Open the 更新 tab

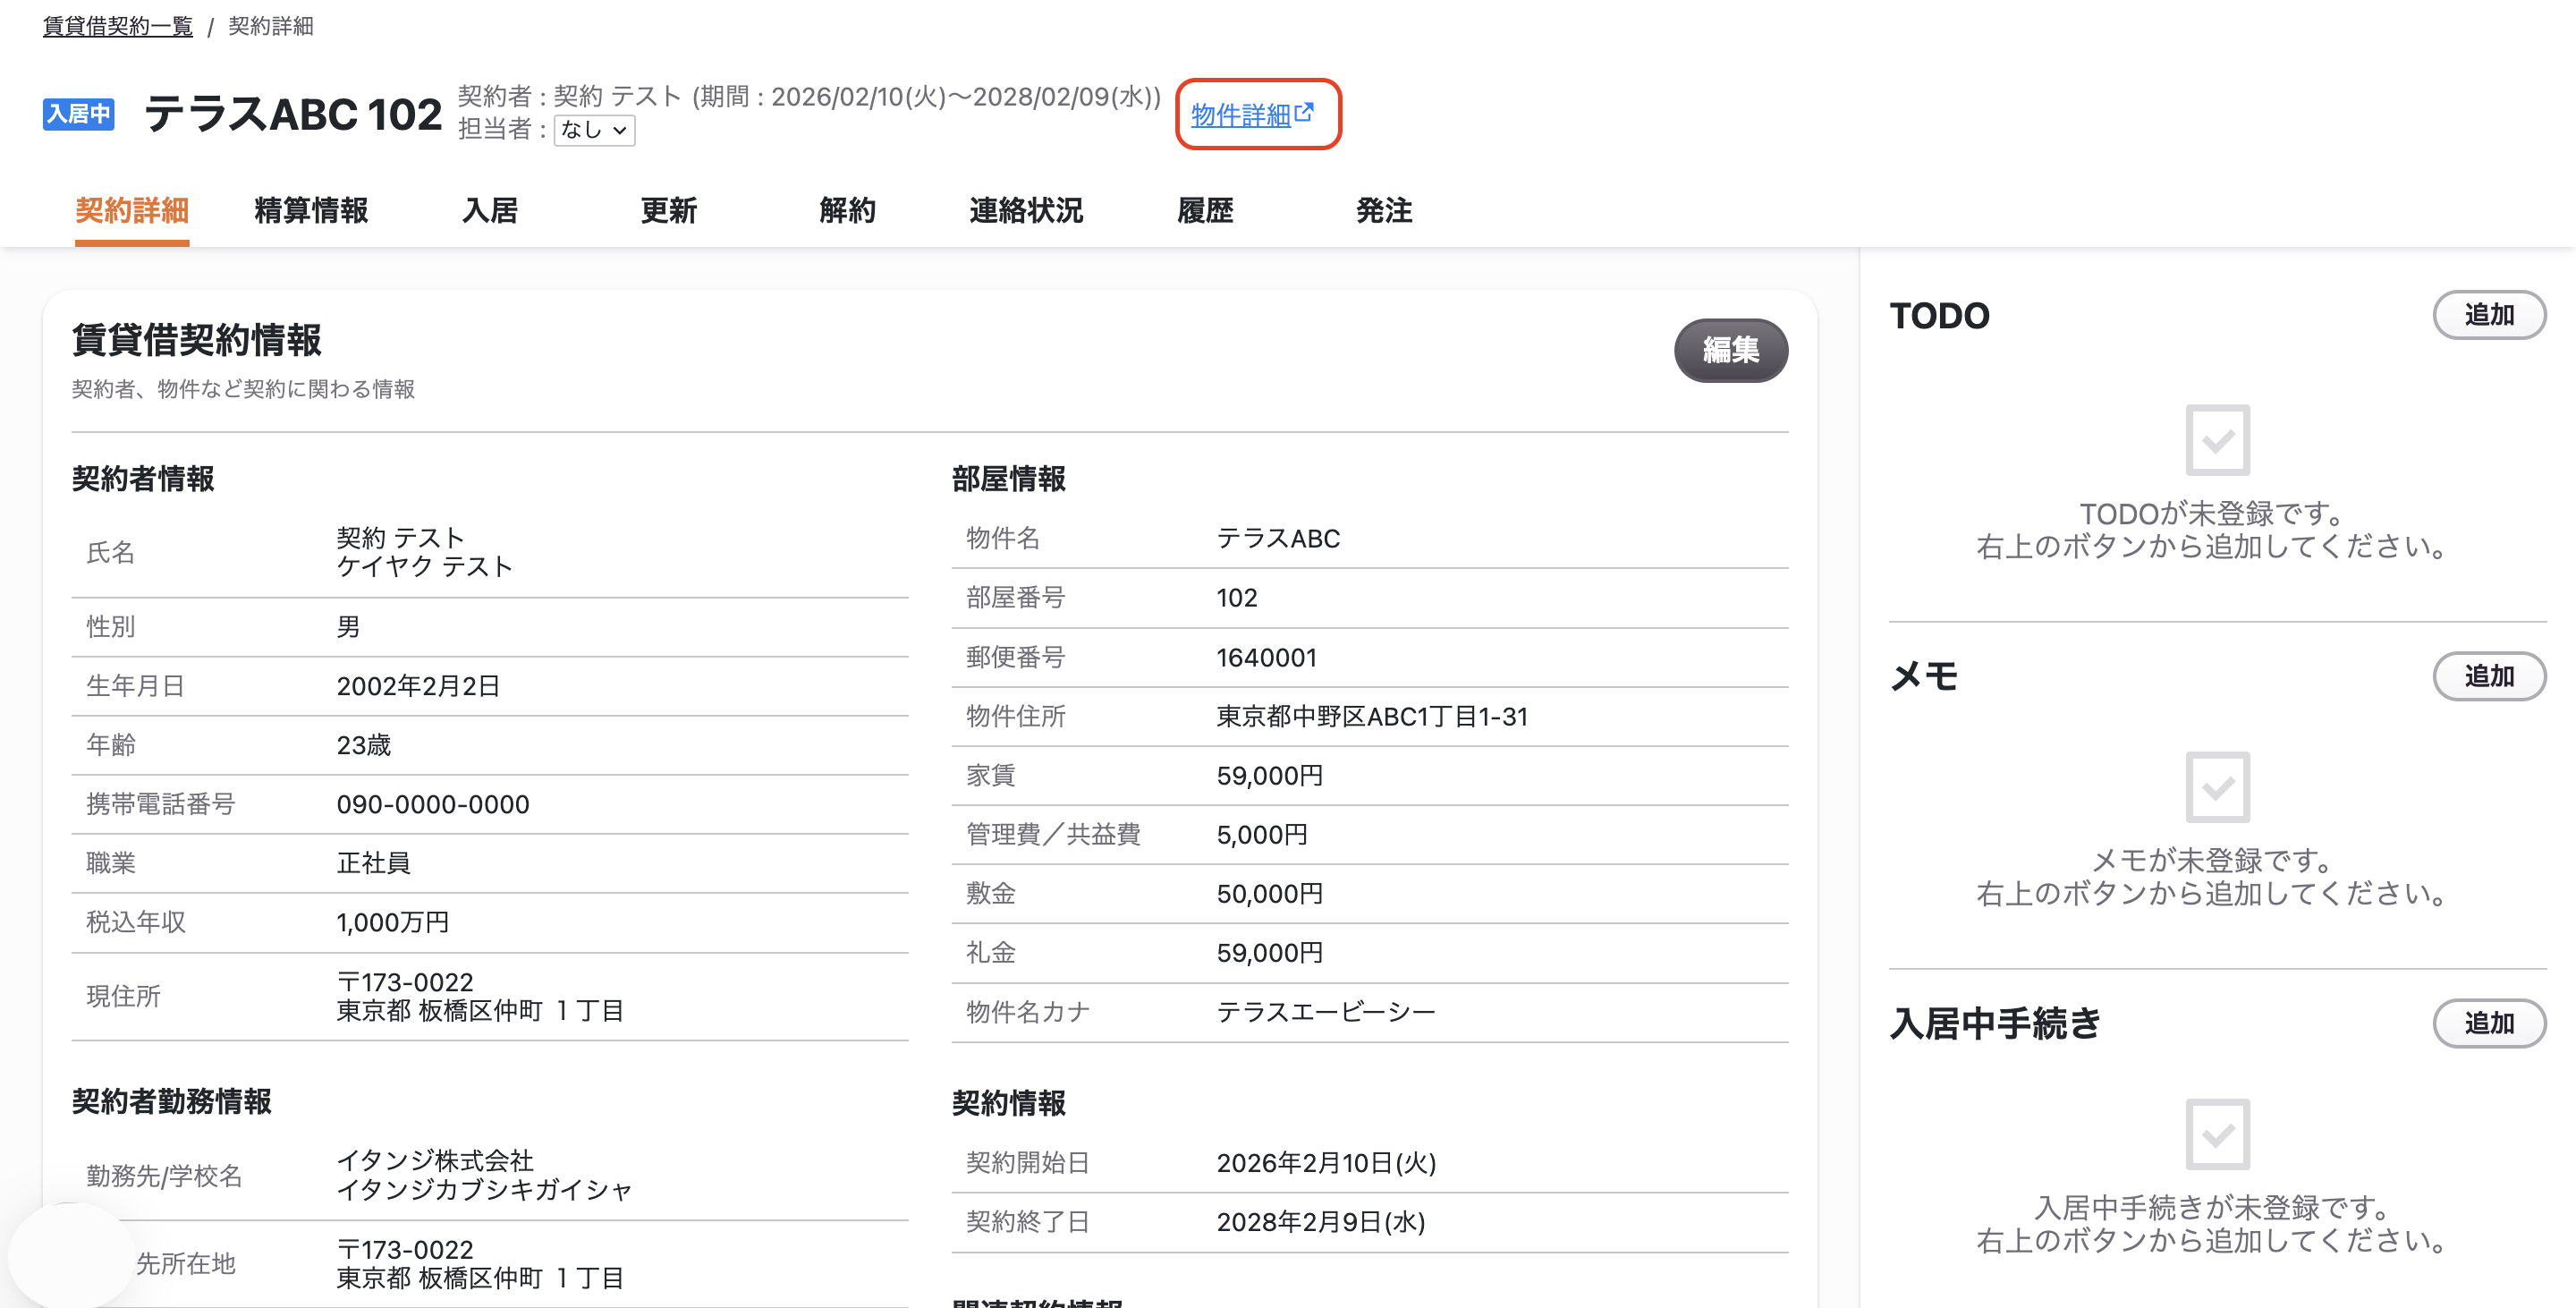pos(669,210)
